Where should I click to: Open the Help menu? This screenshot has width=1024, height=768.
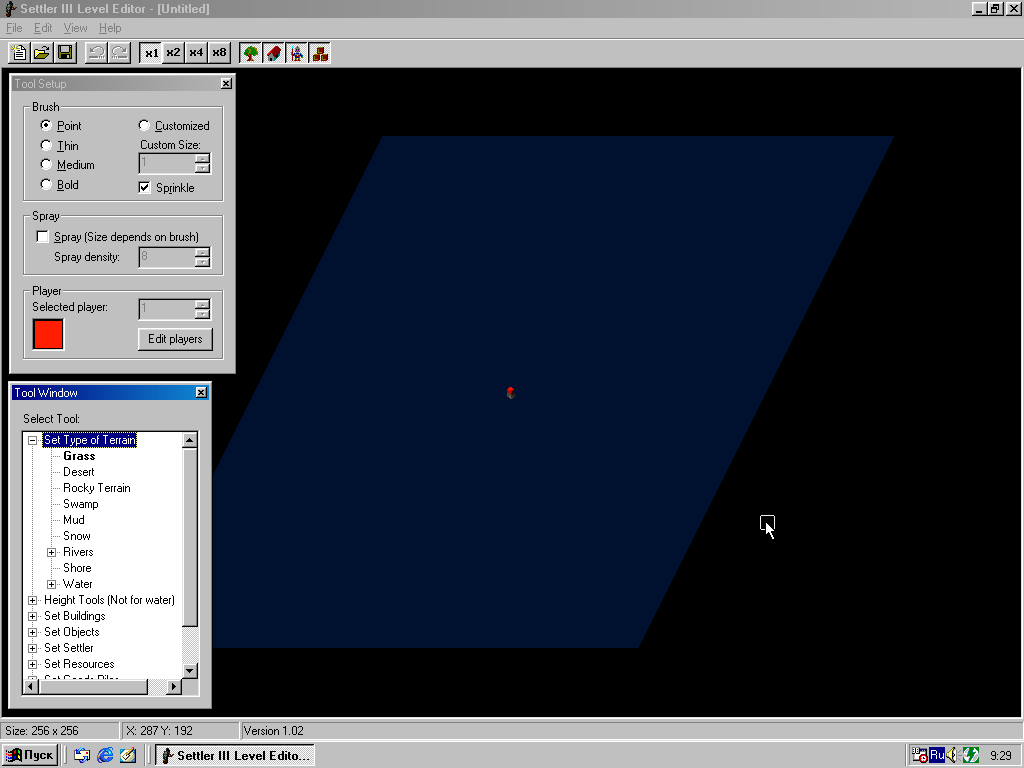(110, 28)
